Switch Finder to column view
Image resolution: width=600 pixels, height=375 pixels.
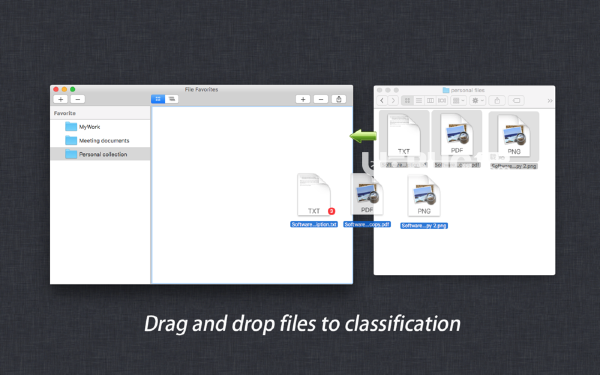(430, 101)
